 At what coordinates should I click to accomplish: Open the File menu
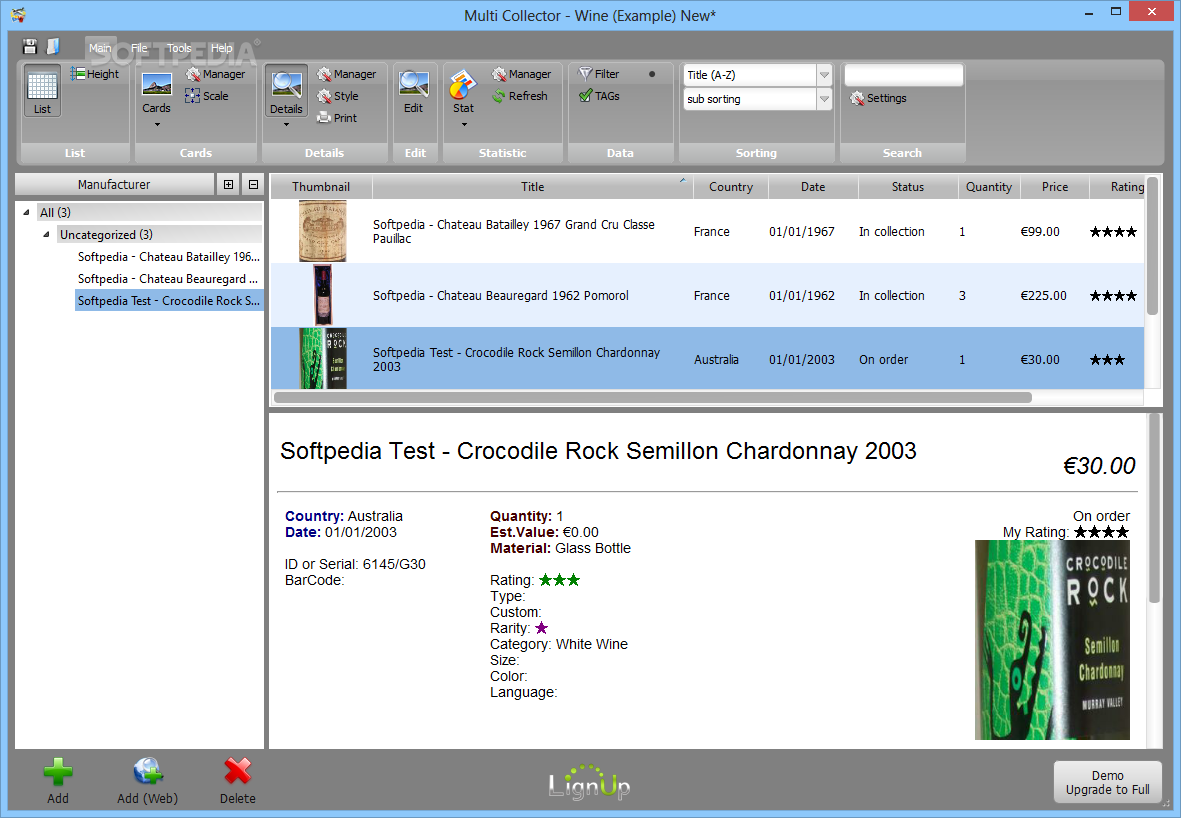click(x=139, y=47)
